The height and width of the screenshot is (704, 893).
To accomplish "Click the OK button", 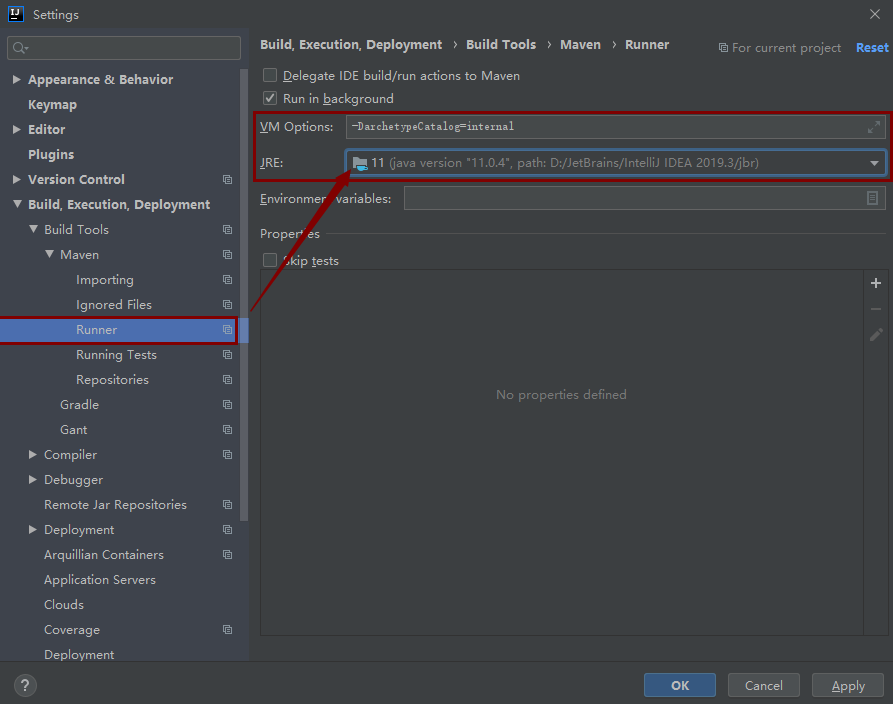I will pos(680,685).
